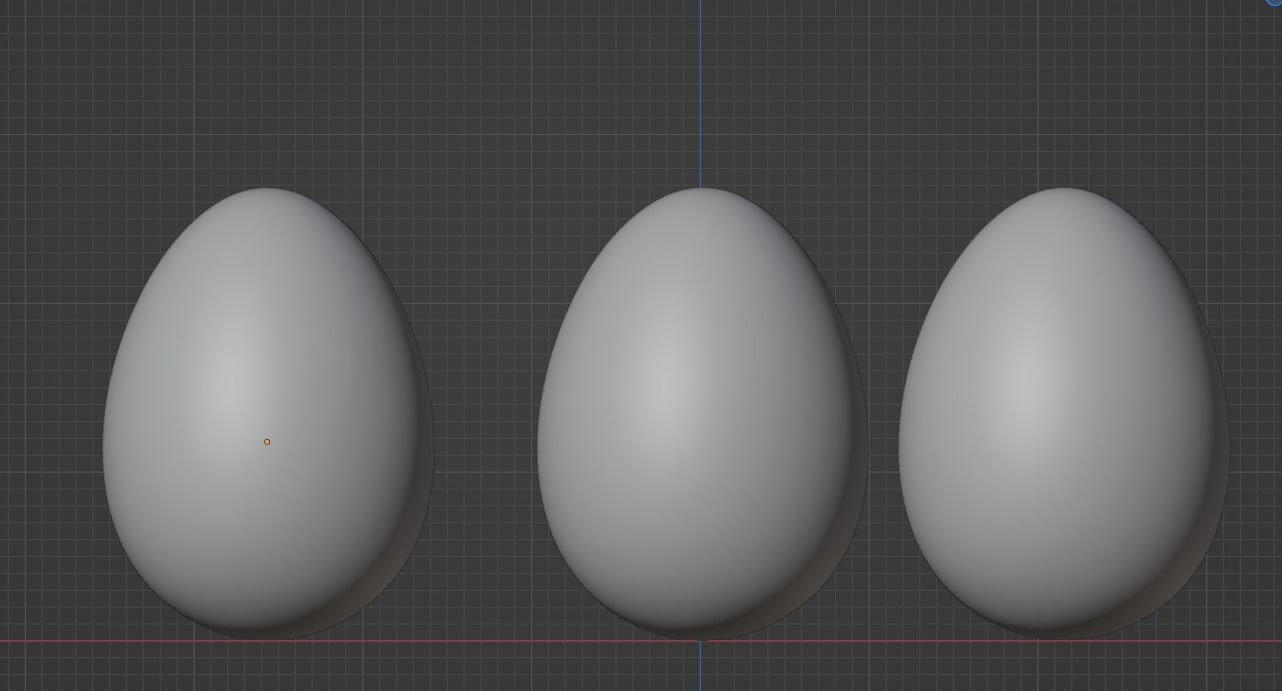The width and height of the screenshot is (1282, 691).
Task: Select the middle egg object
Action: 701,413
